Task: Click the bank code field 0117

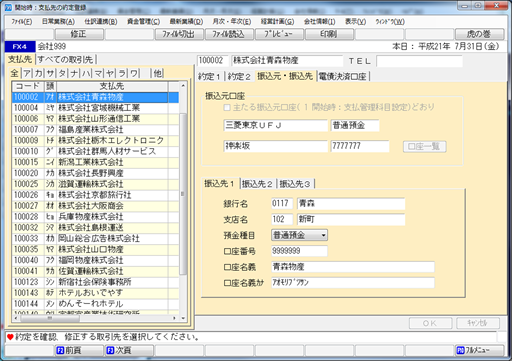Action: [282, 203]
